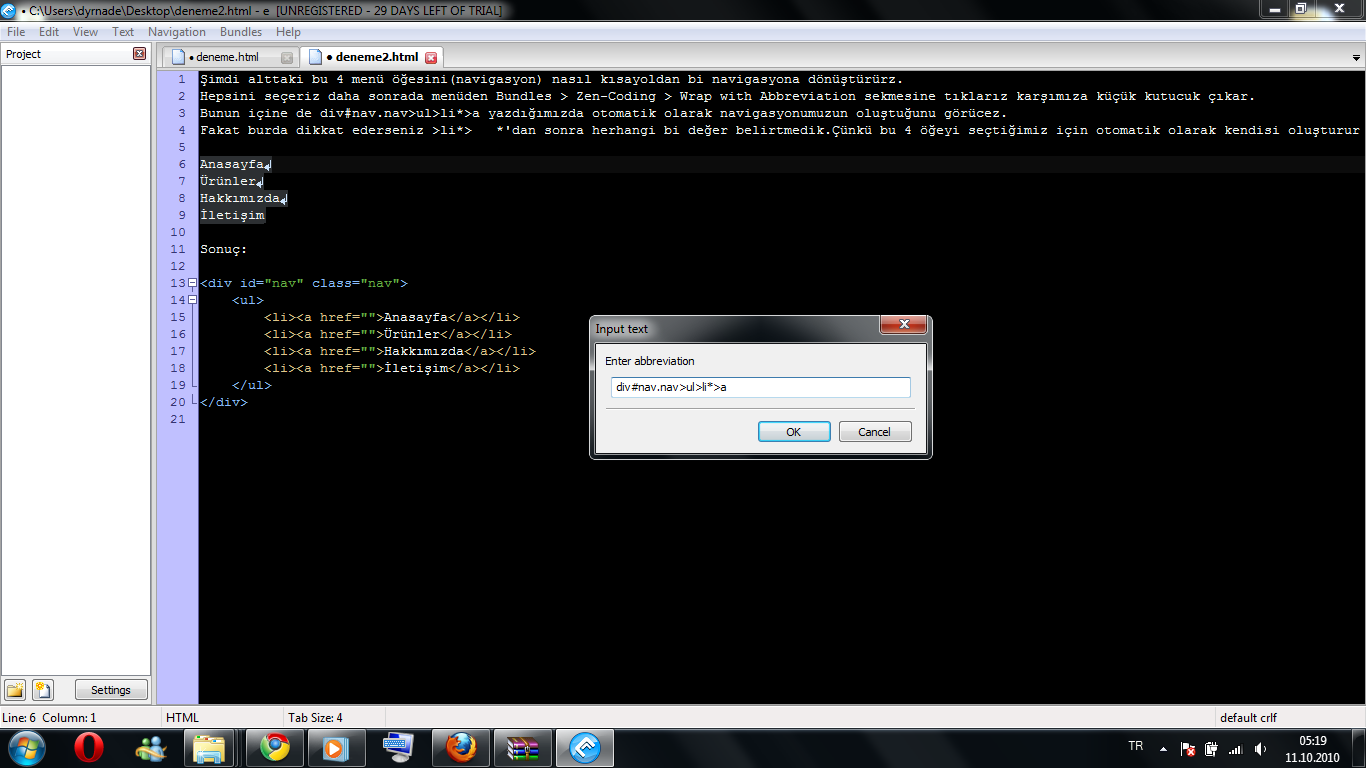Show hidden tray icons with the arrow

1163,748
